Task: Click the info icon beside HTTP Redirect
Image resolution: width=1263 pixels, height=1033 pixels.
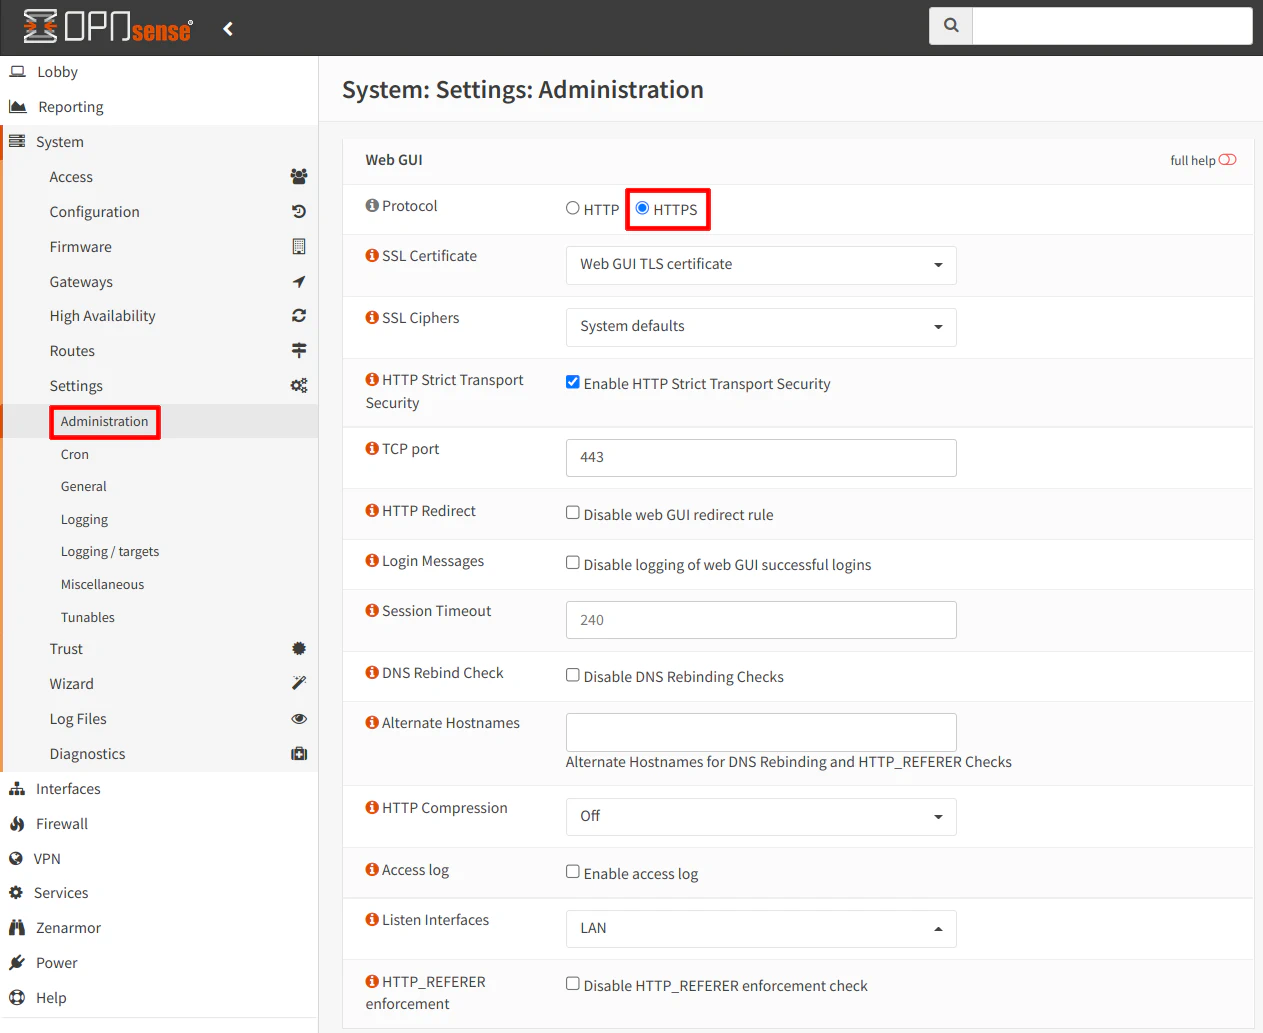Action: click(x=372, y=511)
